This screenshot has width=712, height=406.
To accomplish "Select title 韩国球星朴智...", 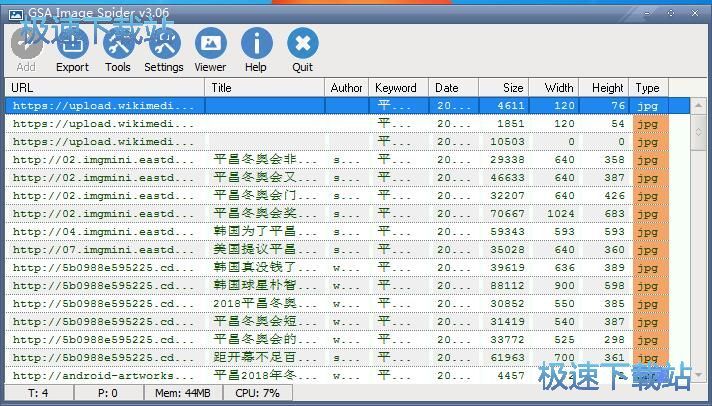I will pyautogui.click(x=265, y=286).
